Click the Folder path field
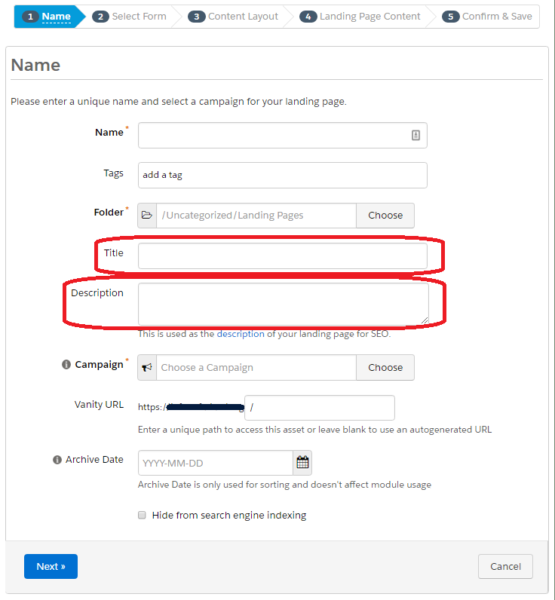Screen dimensions: 555x600 coord(256,215)
